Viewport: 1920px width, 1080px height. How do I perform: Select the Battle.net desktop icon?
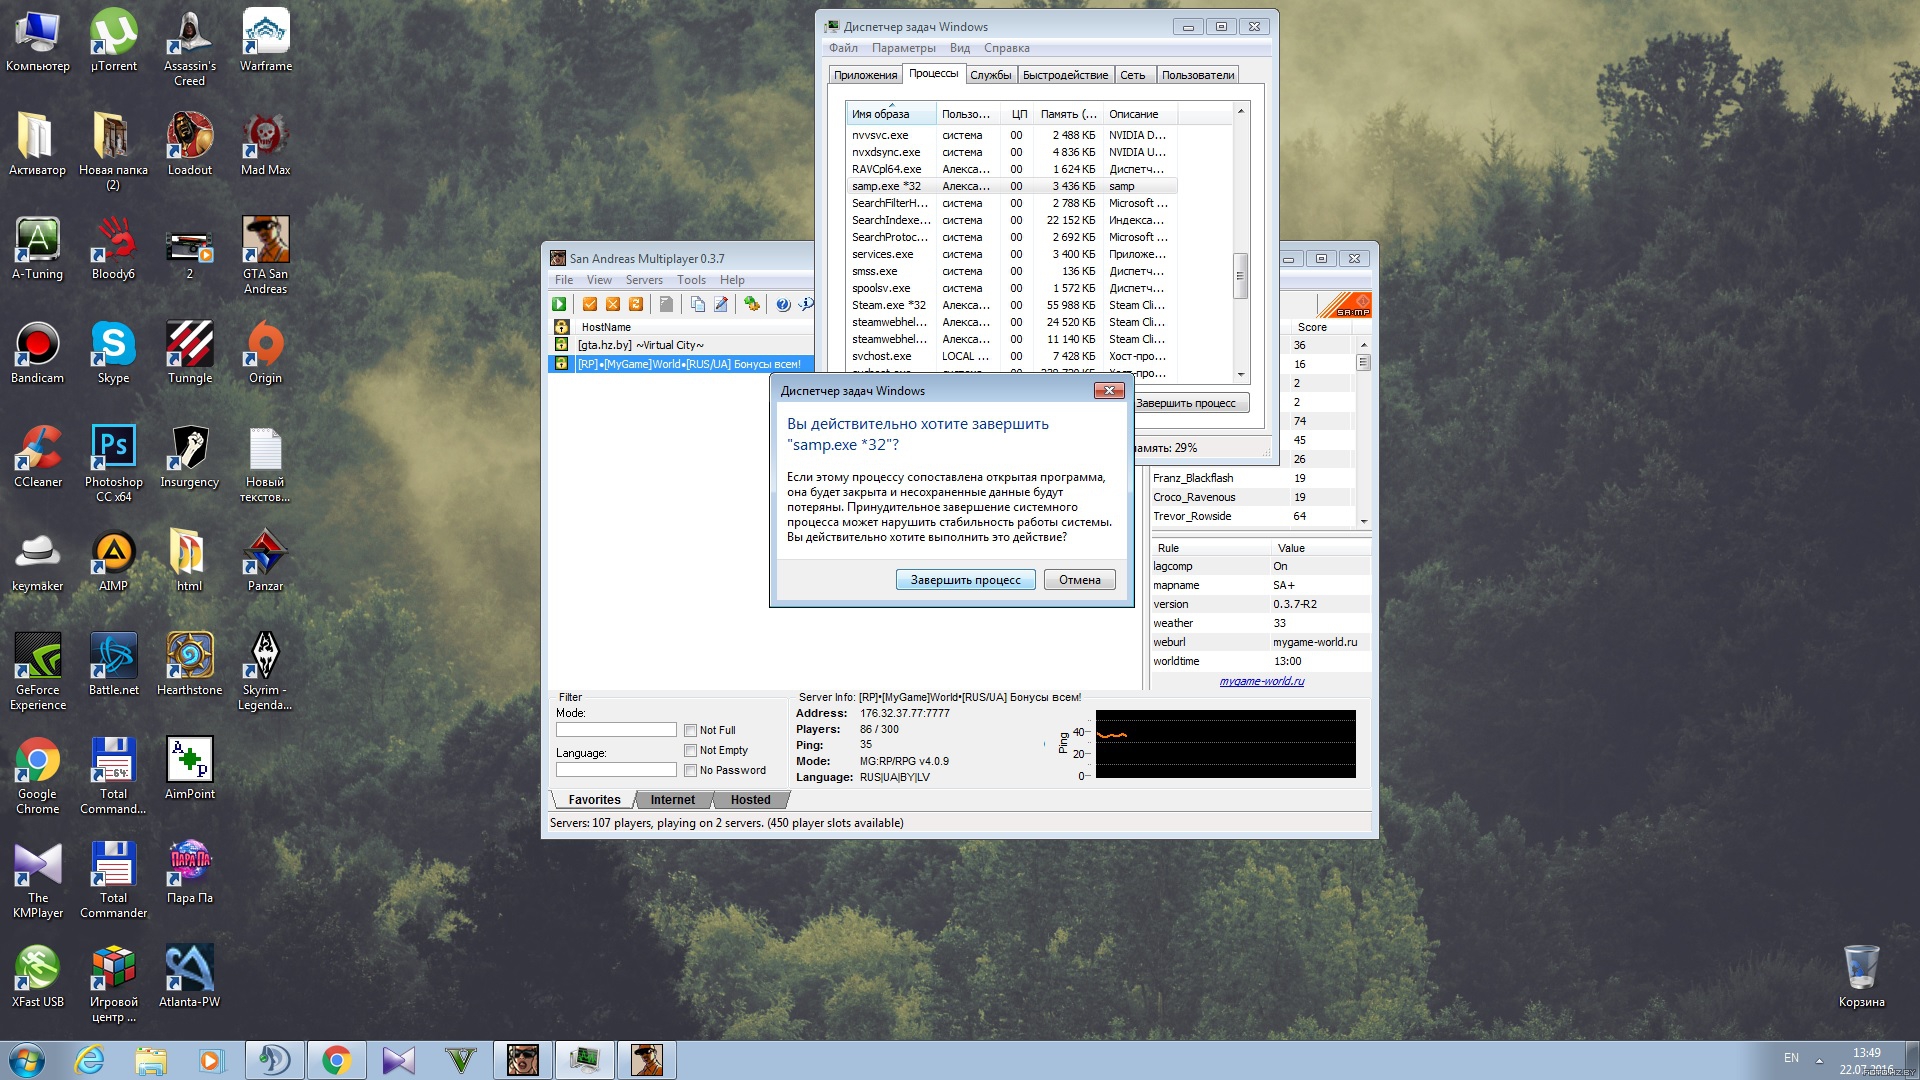coord(114,665)
